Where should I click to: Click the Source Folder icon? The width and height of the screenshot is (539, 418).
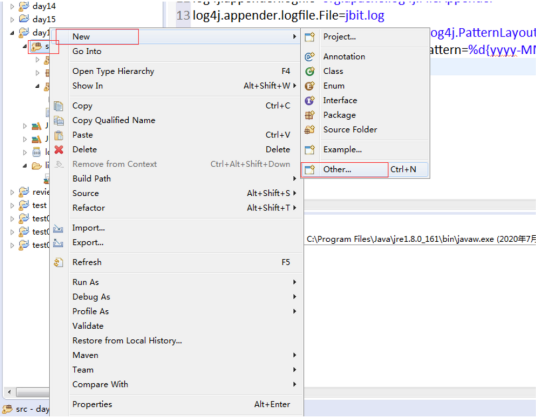point(310,130)
